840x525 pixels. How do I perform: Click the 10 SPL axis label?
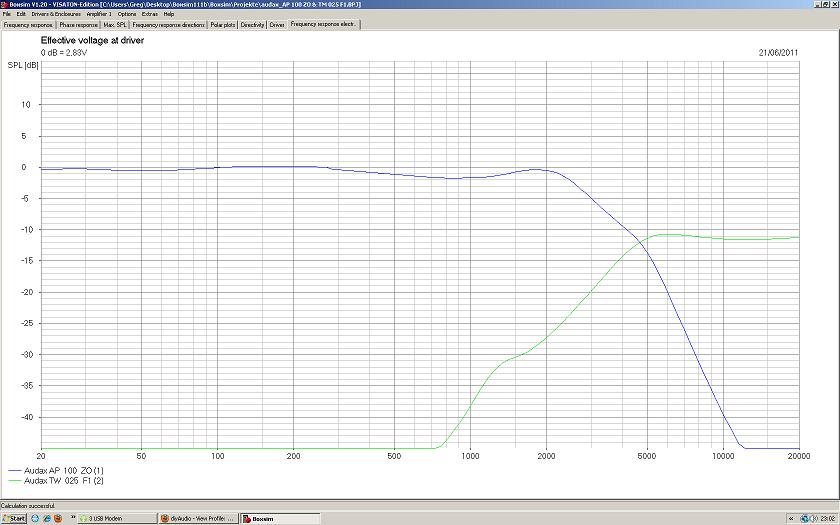pyautogui.click(x=26, y=104)
